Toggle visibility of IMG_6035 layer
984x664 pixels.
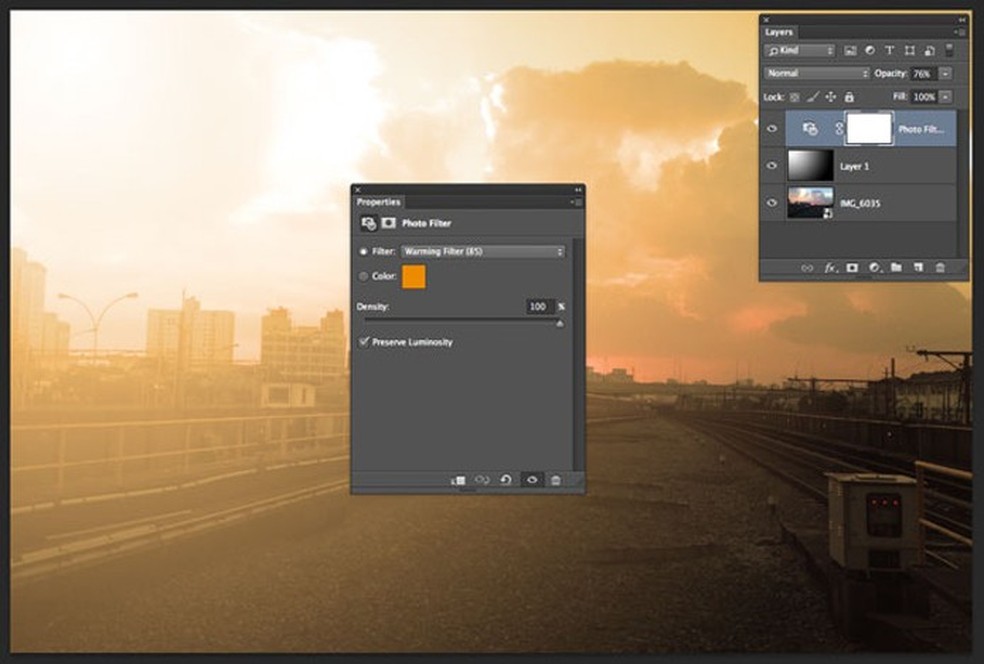pyautogui.click(x=771, y=203)
